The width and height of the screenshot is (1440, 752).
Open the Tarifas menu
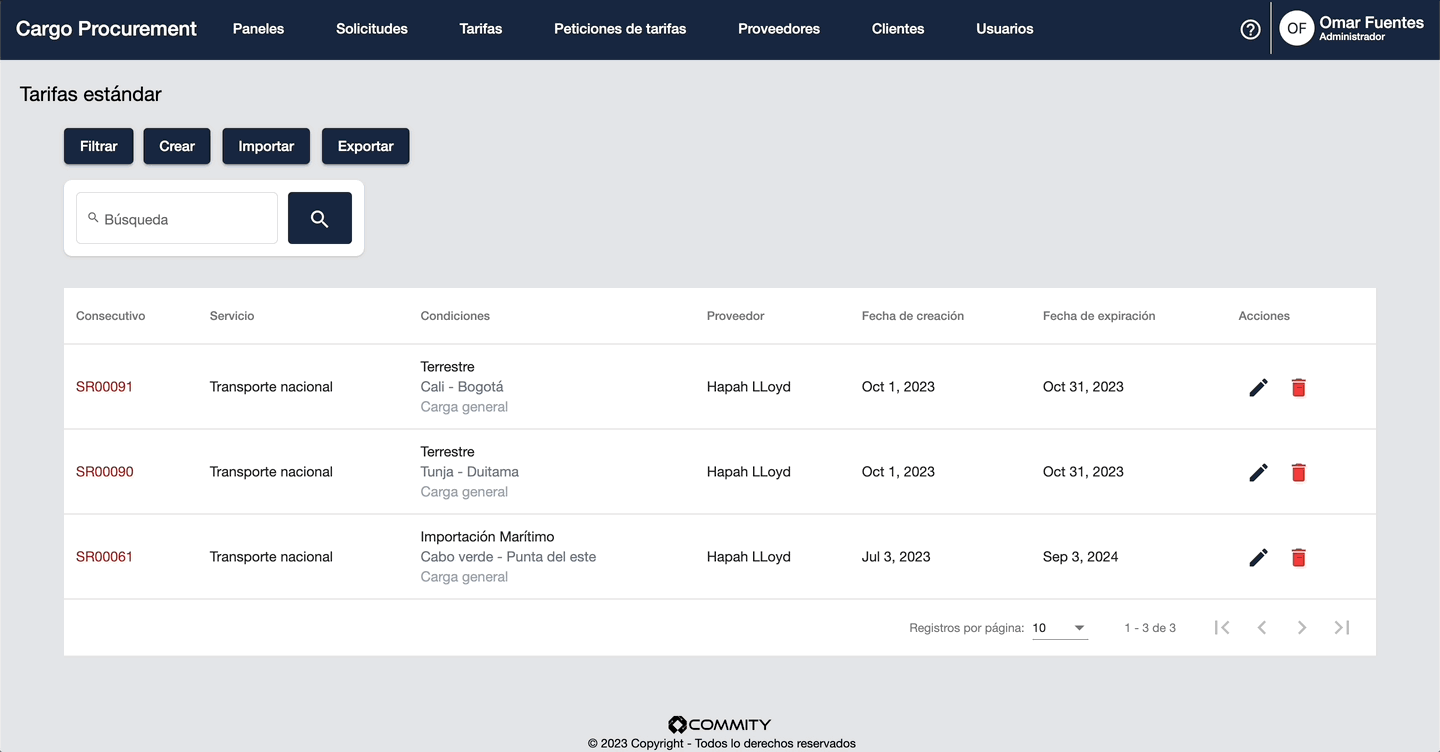pyautogui.click(x=481, y=29)
